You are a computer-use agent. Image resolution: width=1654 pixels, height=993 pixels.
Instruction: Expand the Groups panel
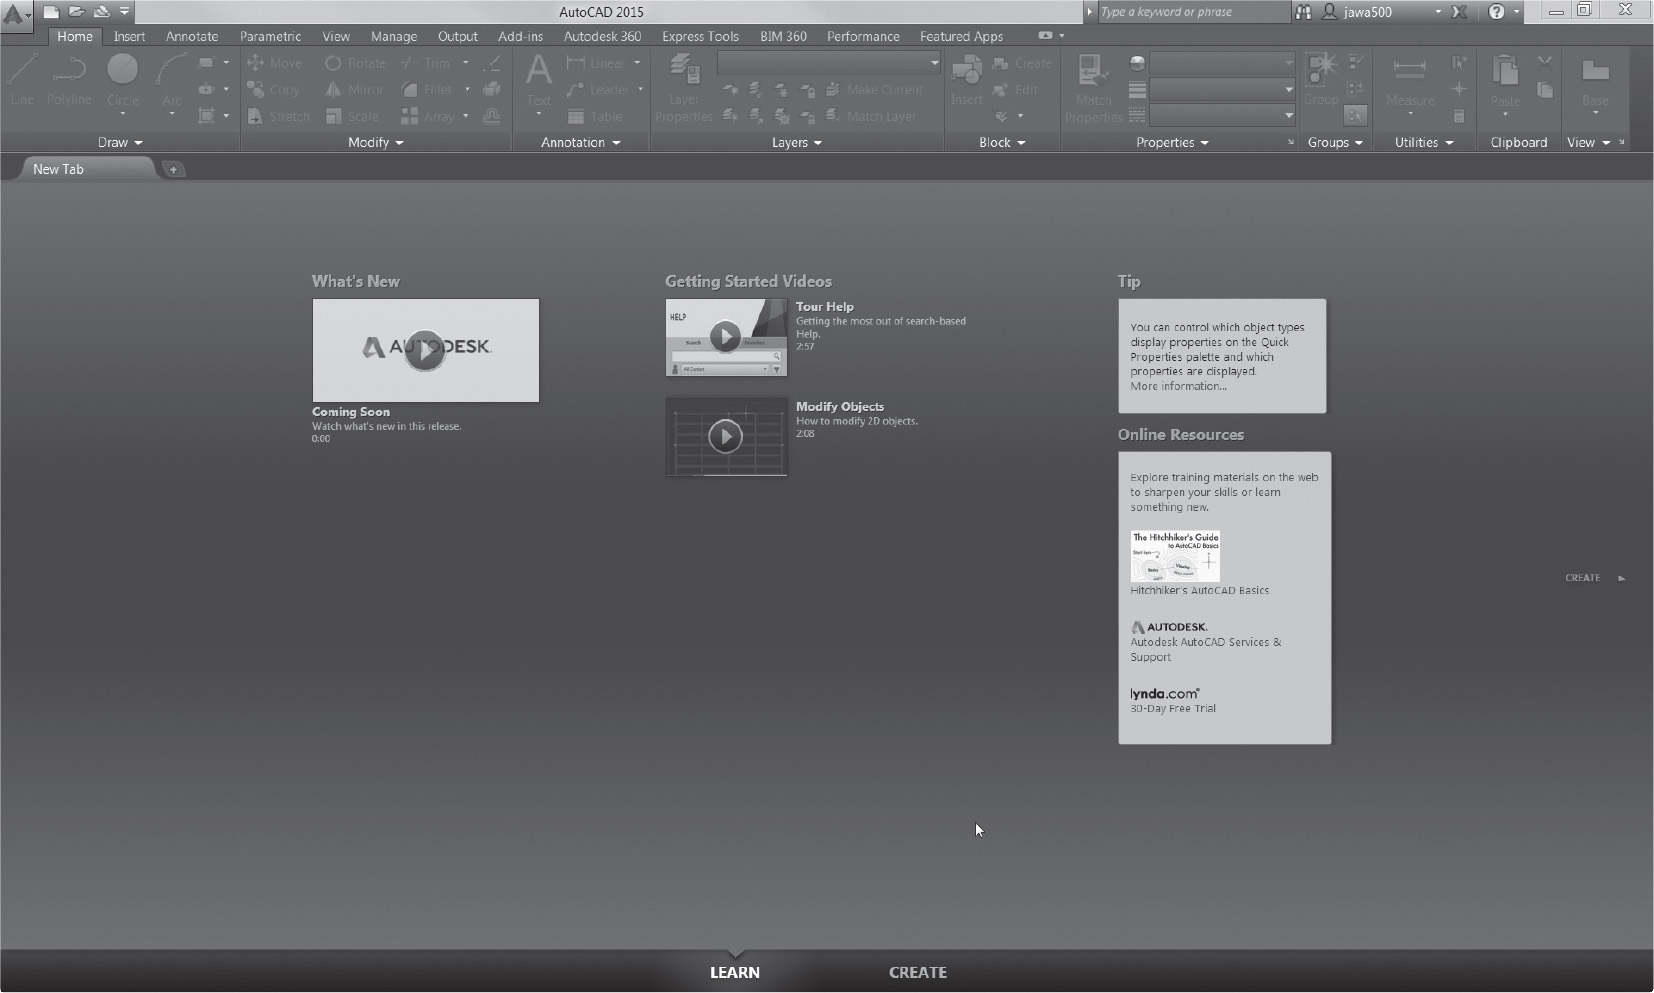[x=1335, y=143]
